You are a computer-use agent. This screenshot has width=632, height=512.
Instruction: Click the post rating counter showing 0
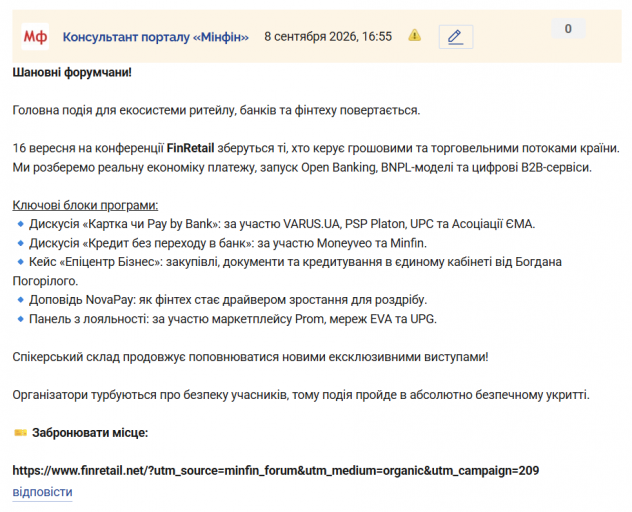coord(568,29)
